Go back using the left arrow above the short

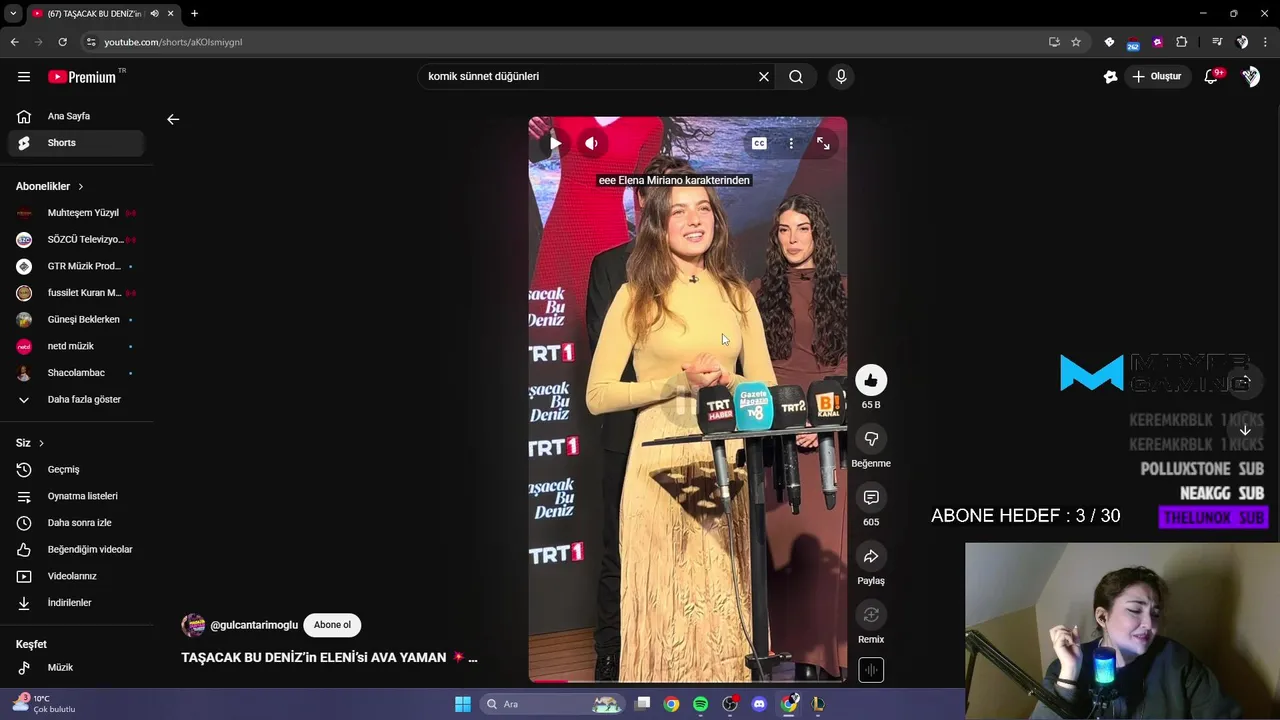[173, 119]
